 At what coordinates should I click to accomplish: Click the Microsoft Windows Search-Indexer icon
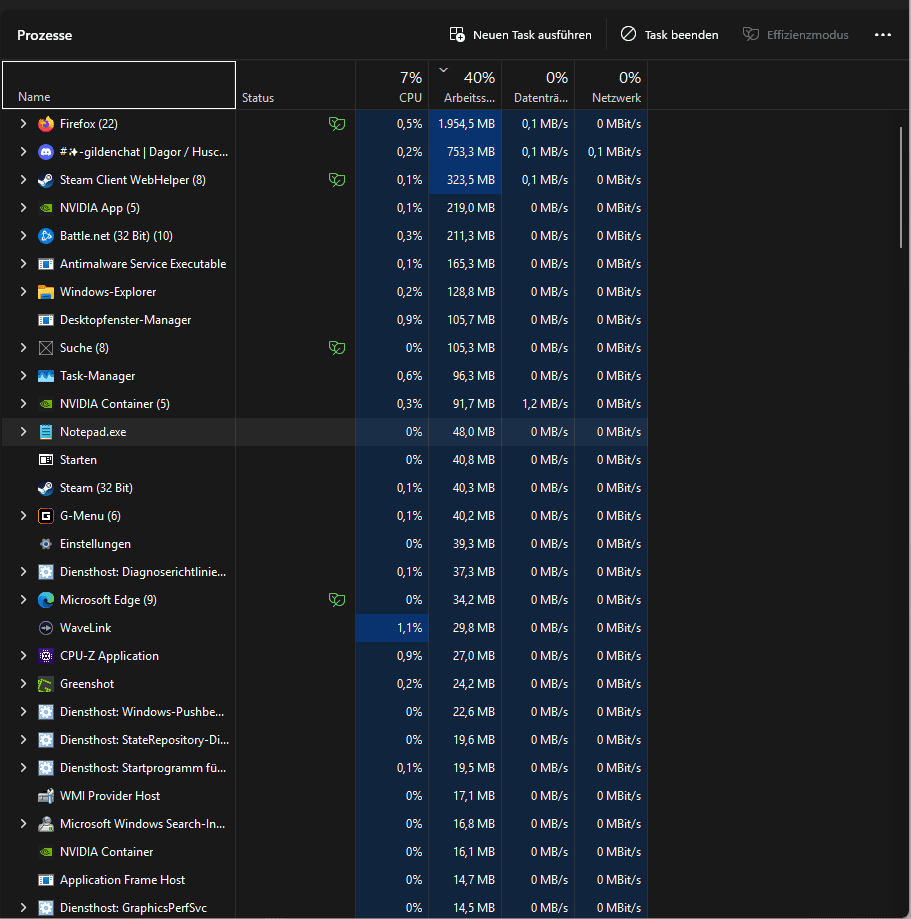pyautogui.click(x=46, y=824)
